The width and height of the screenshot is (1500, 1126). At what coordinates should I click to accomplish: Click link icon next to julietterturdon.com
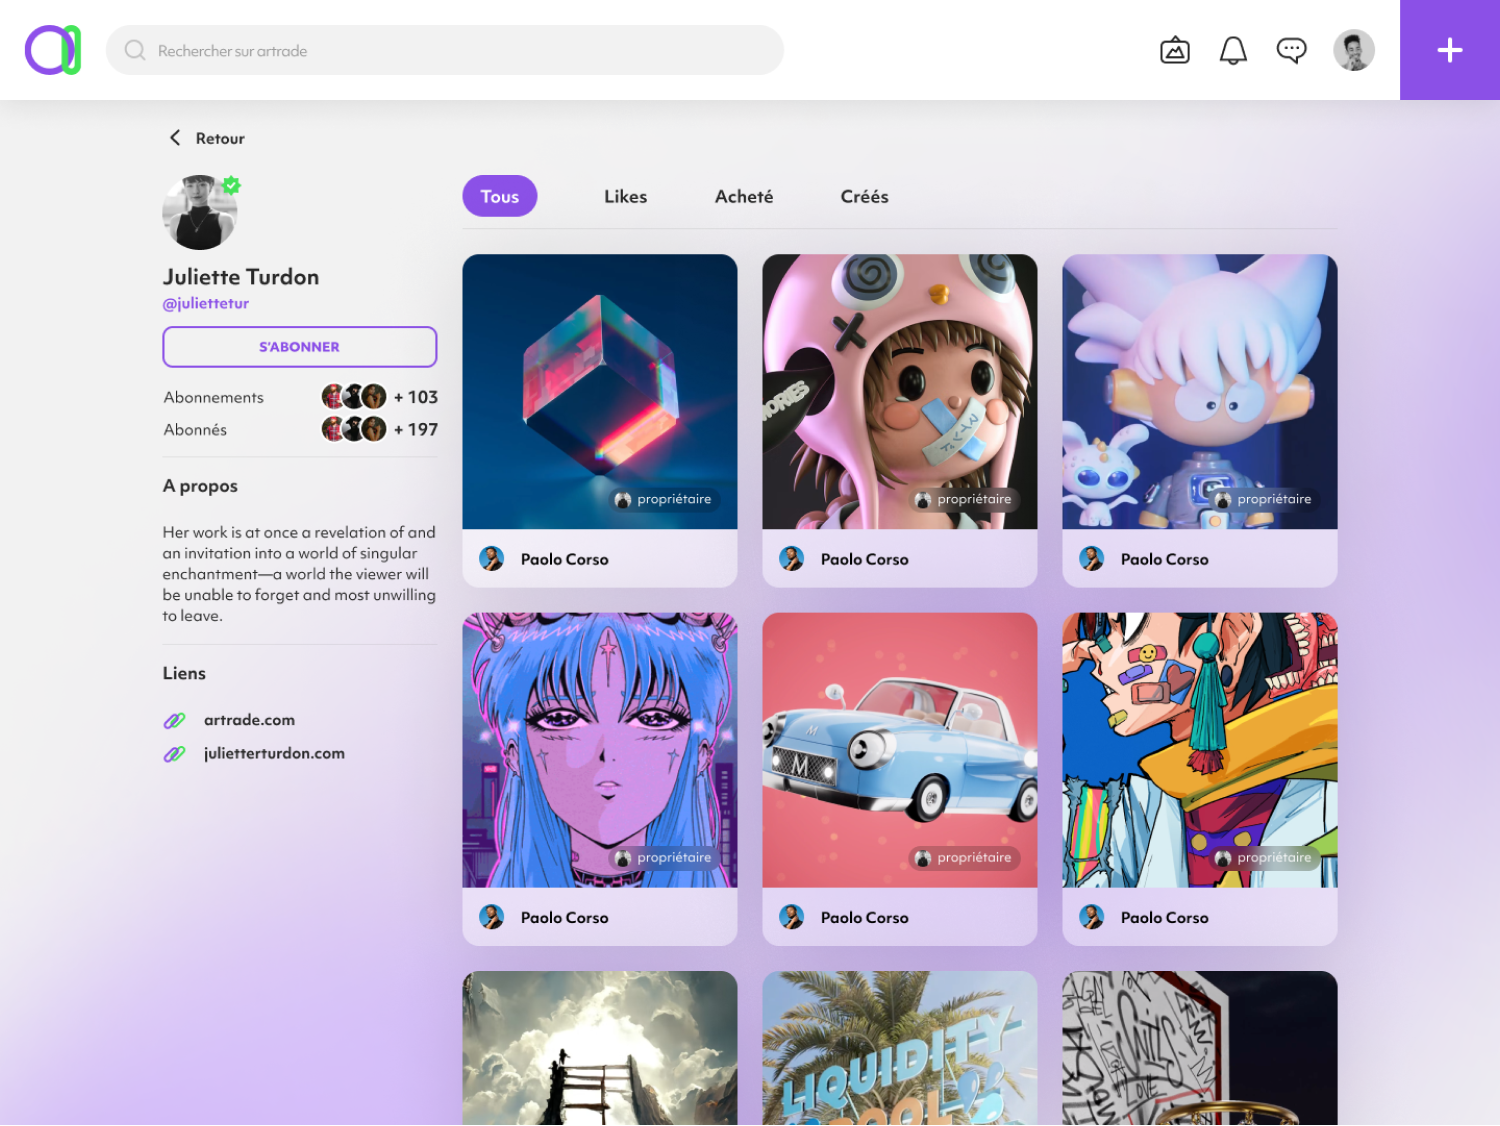click(174, 754)
